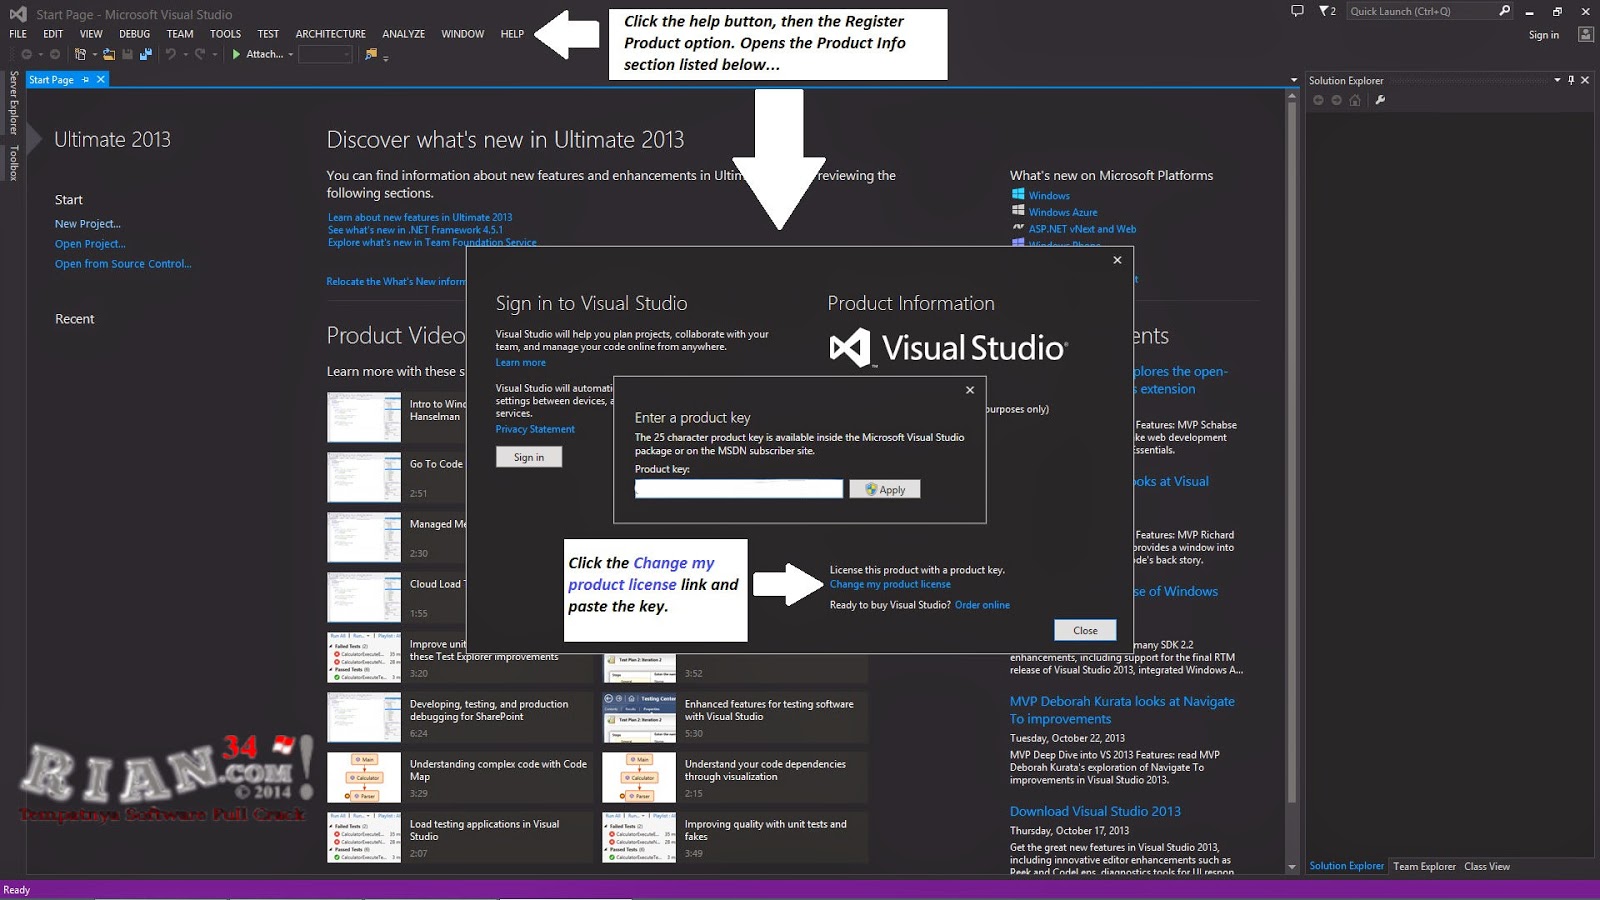Click the Sign in link at top right
1600x900 pixels.
[x=1543, y=35]
